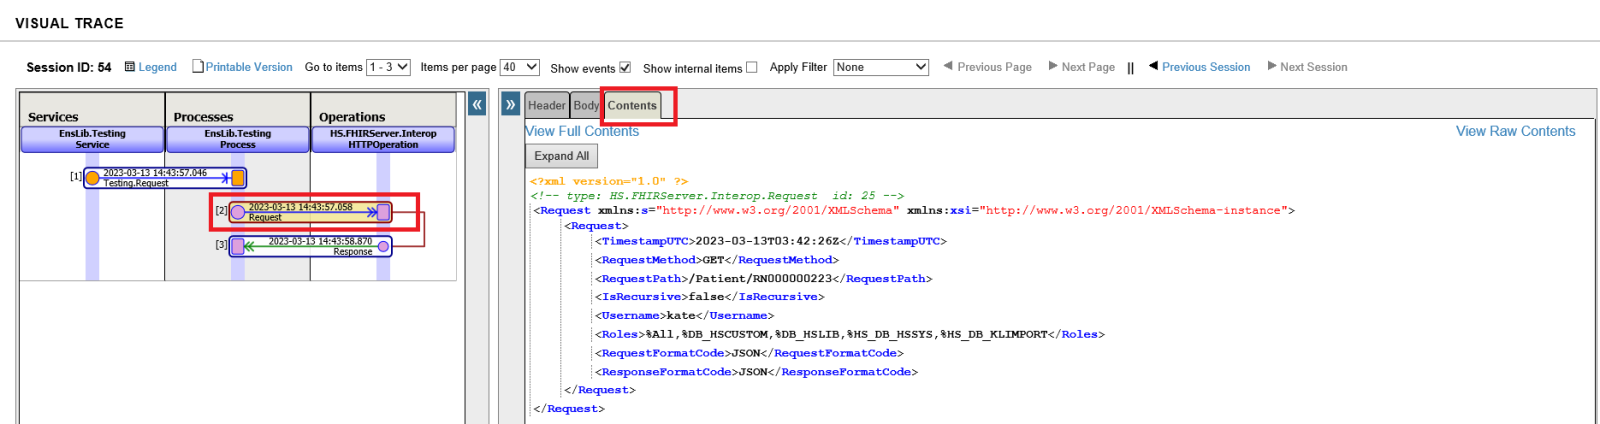Open the Legend via its table icon
This screenshot has width=1600, height=424.
(130, 67)
